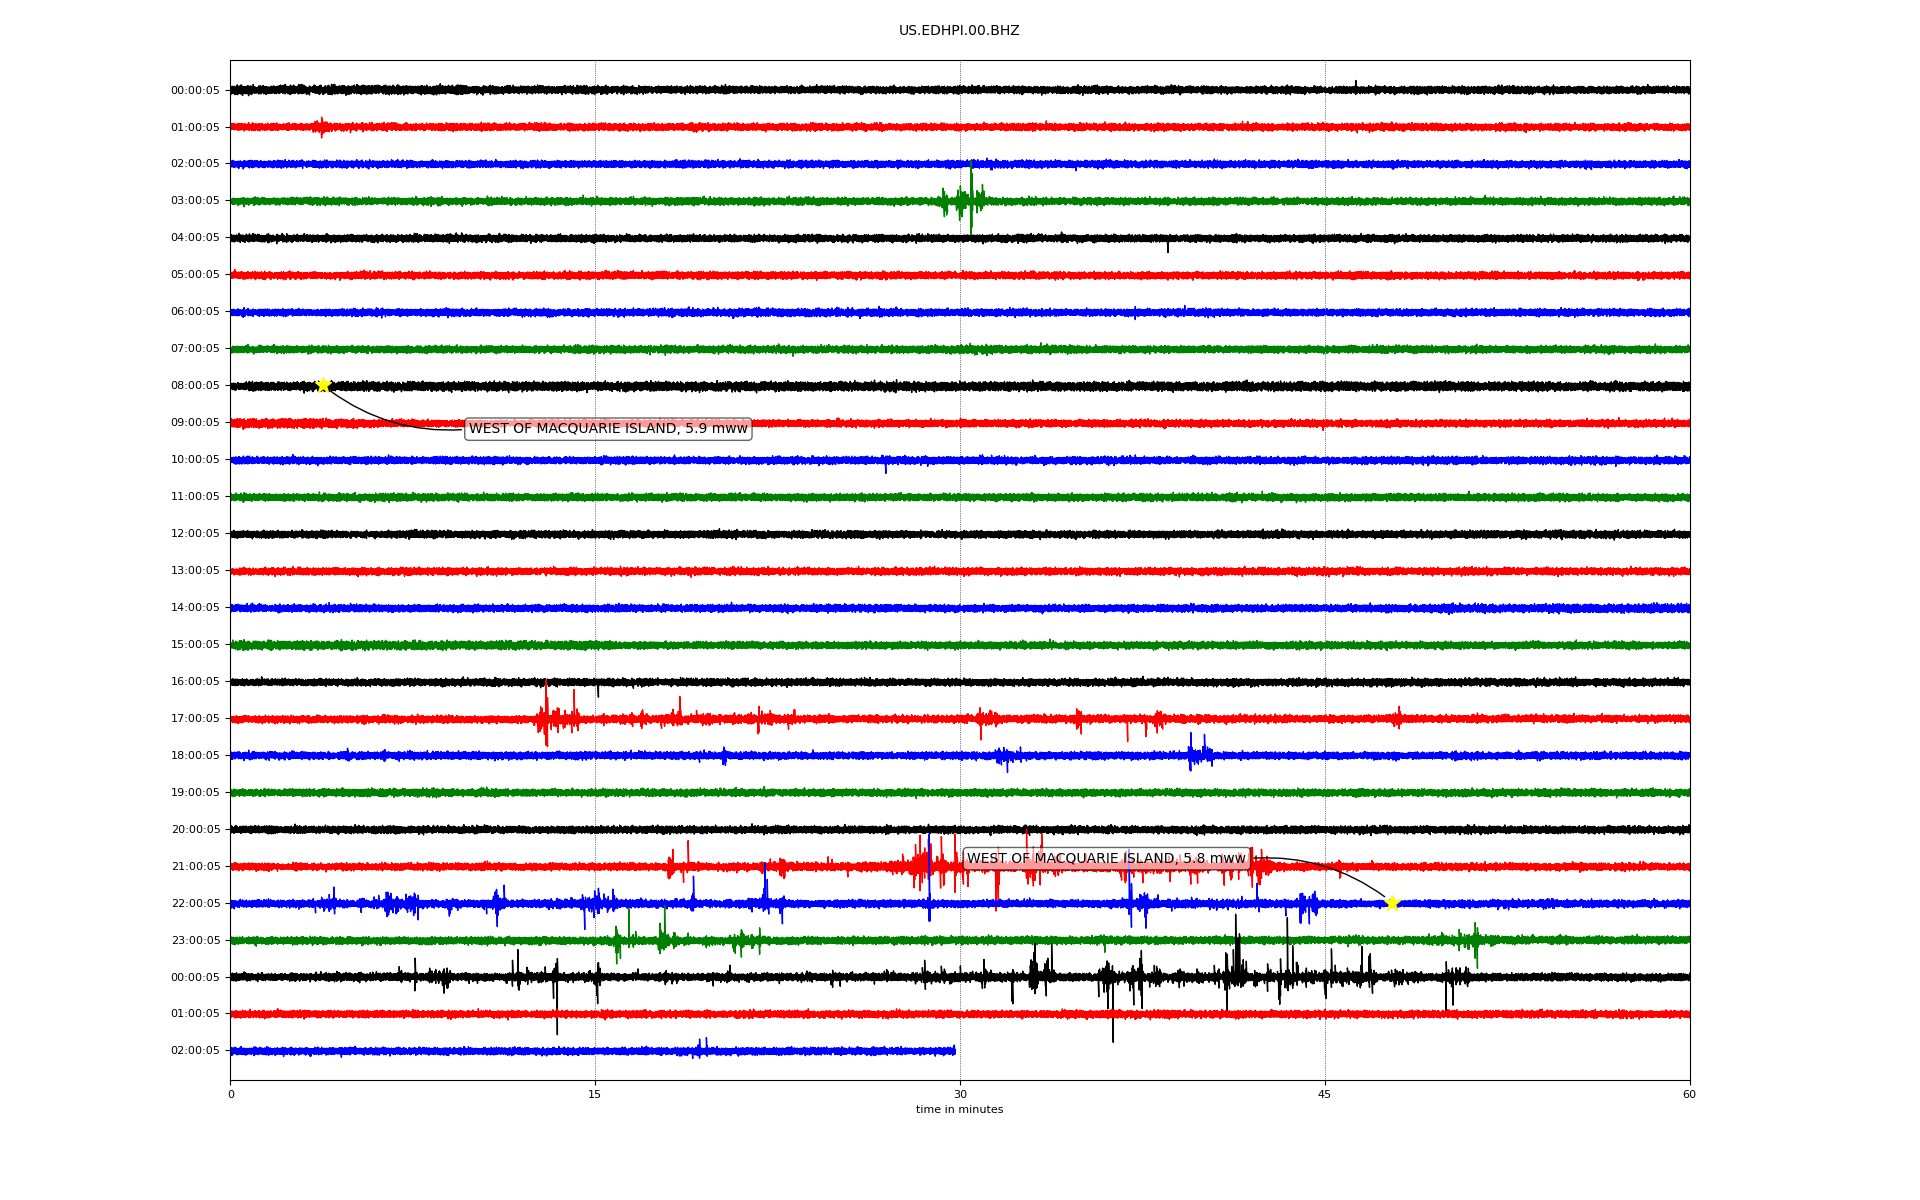Click the end of the blue 02:00:05 trace

pyautogui.click(x=953, y=1050)
